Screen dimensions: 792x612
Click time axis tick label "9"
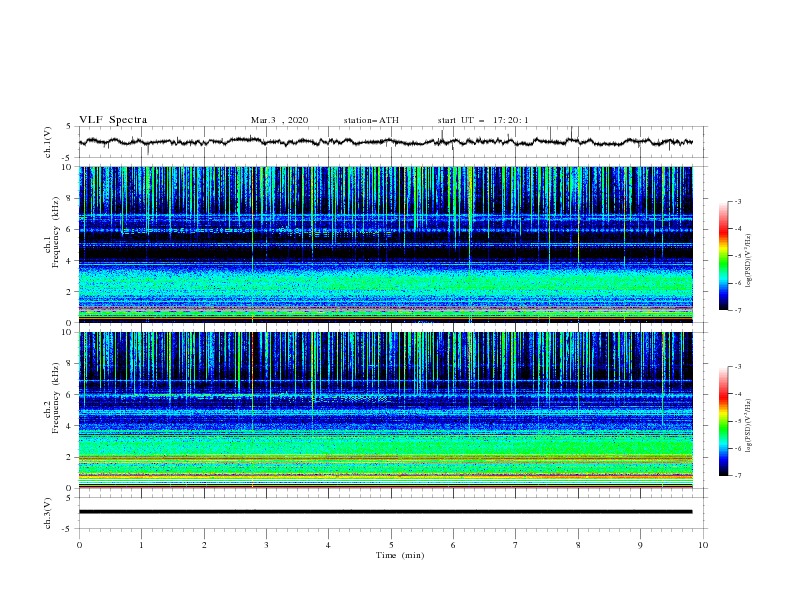point(640,545)
